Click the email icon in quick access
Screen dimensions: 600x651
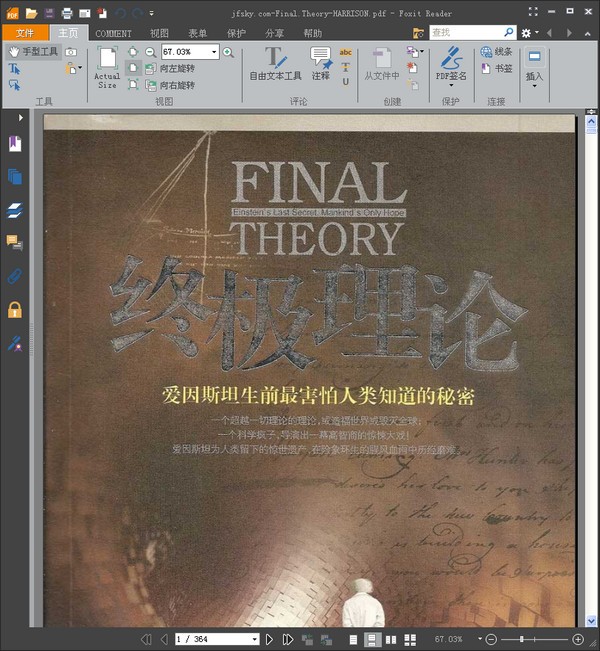tap(85, 13)
